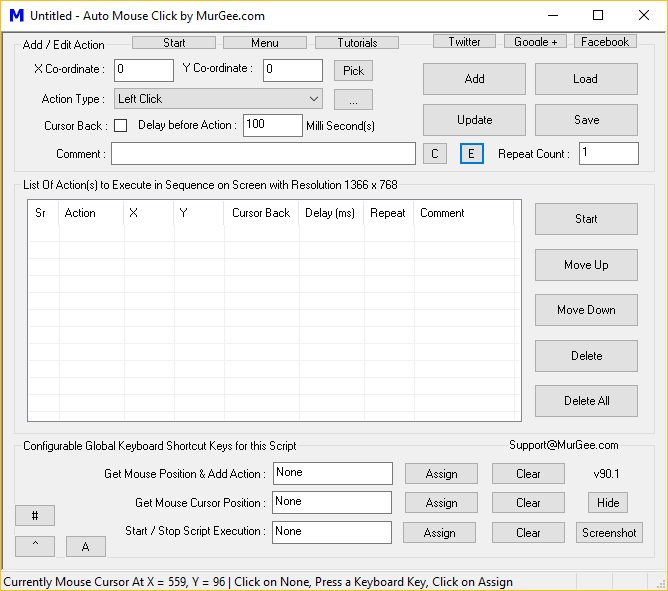
Task: Click the Comment text field
Action: 263,153
